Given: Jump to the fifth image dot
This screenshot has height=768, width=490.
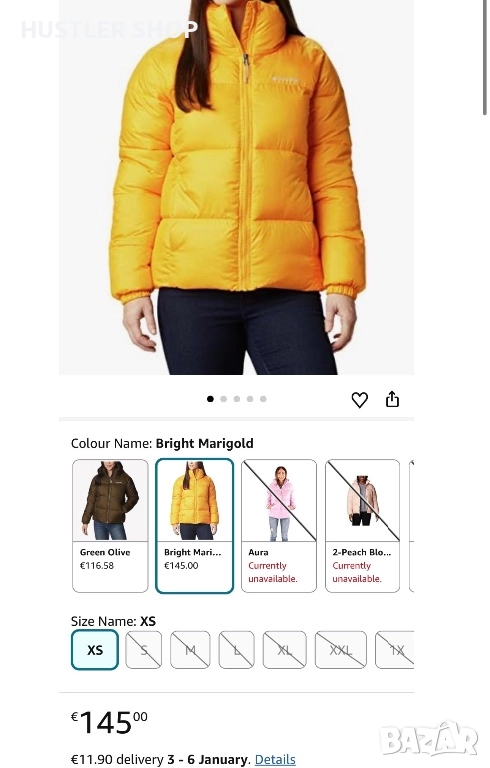Looking at the screenshot, I should [263, 399].
